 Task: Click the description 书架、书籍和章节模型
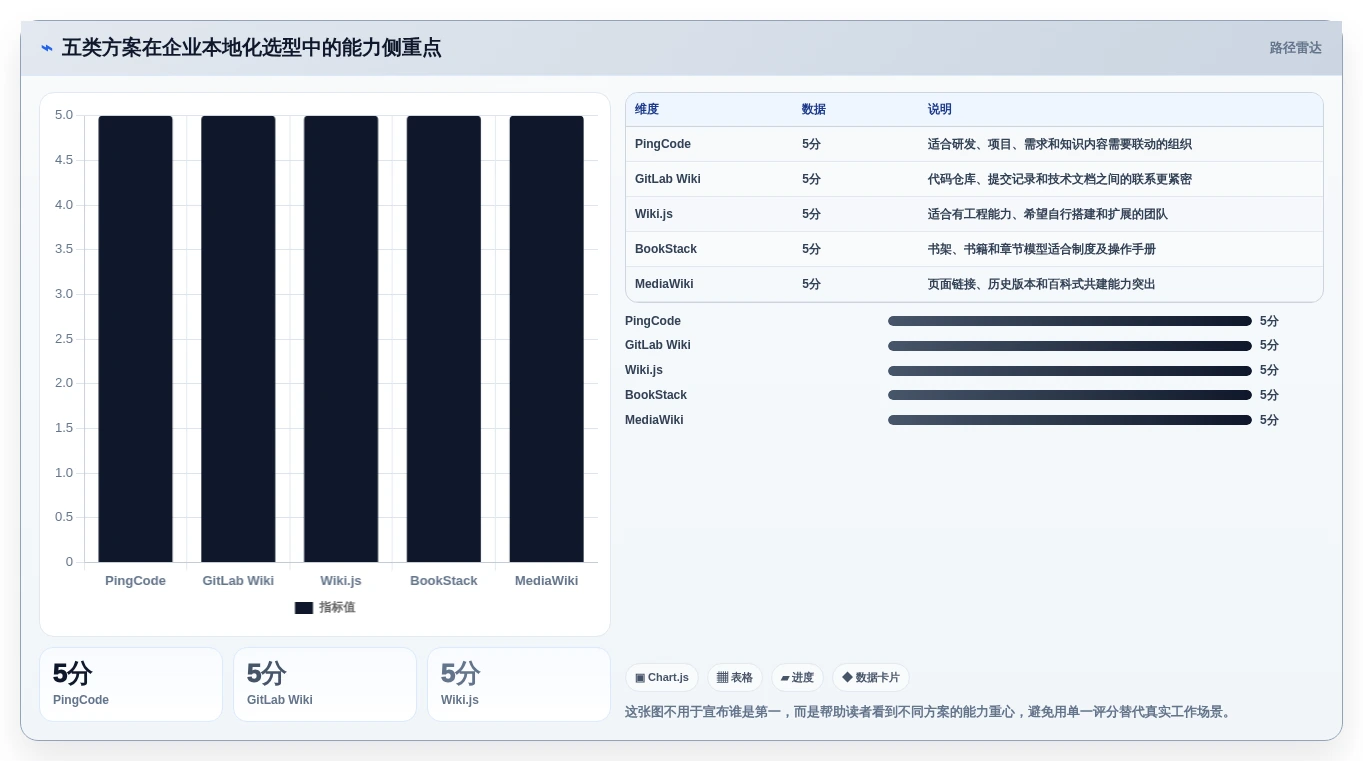coord(1042,249)
